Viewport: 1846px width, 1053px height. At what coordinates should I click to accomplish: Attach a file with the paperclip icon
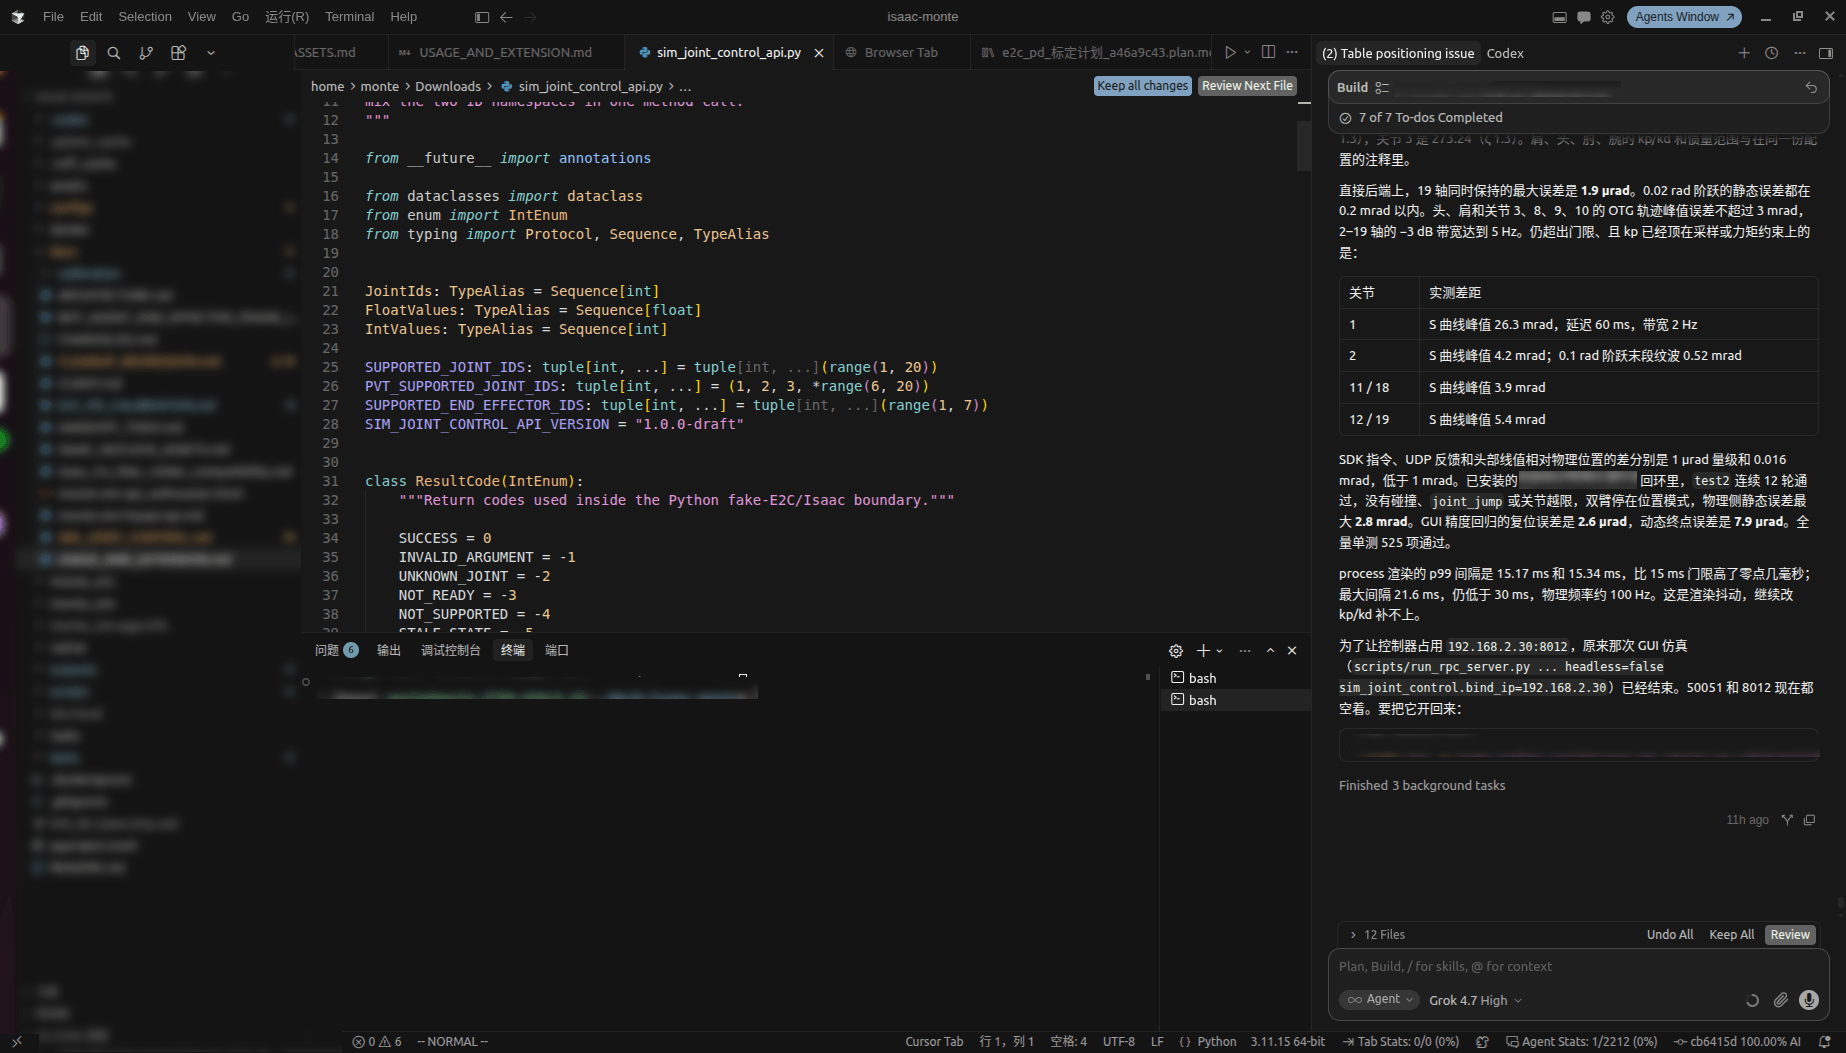pos(1781,1000)
